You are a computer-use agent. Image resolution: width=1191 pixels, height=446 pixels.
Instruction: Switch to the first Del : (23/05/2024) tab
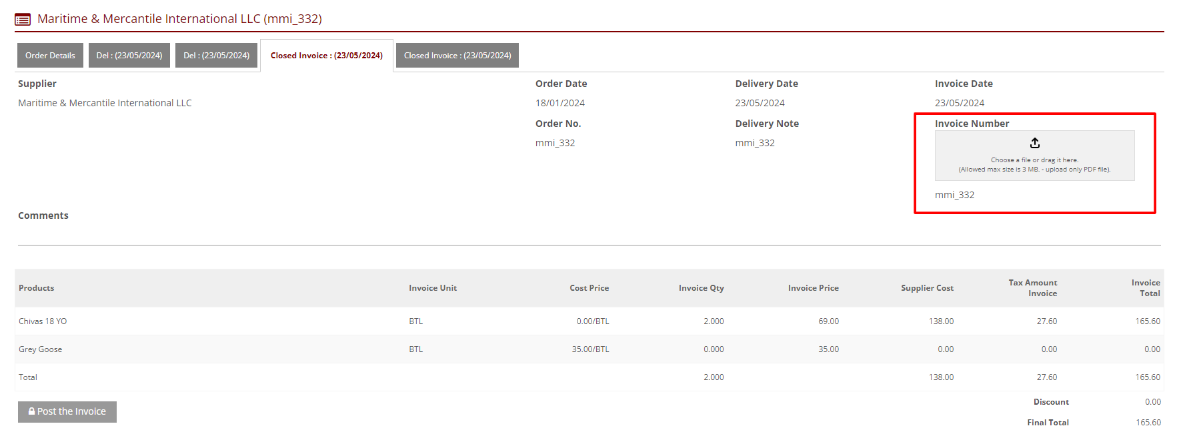[x=129, y=55]
